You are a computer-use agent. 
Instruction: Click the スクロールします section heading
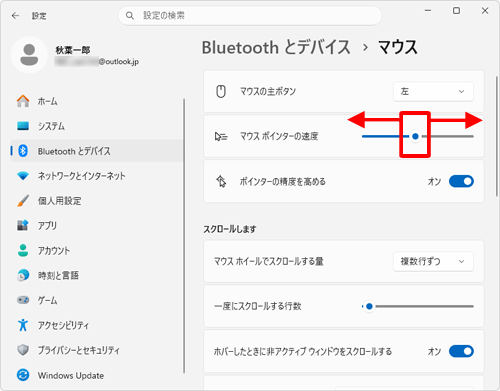click(230, 229)
